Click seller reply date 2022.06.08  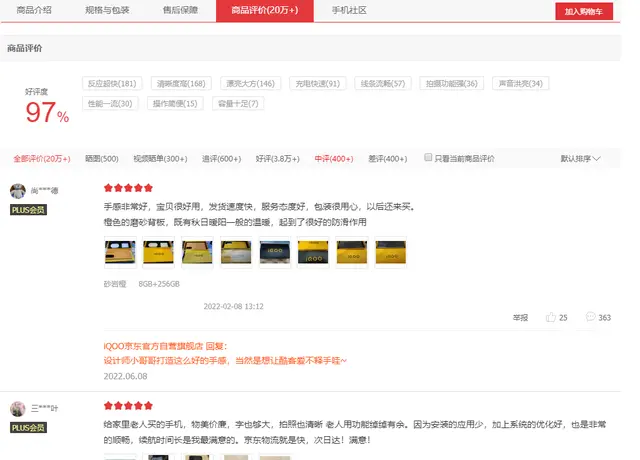click(x=125, y=376)
